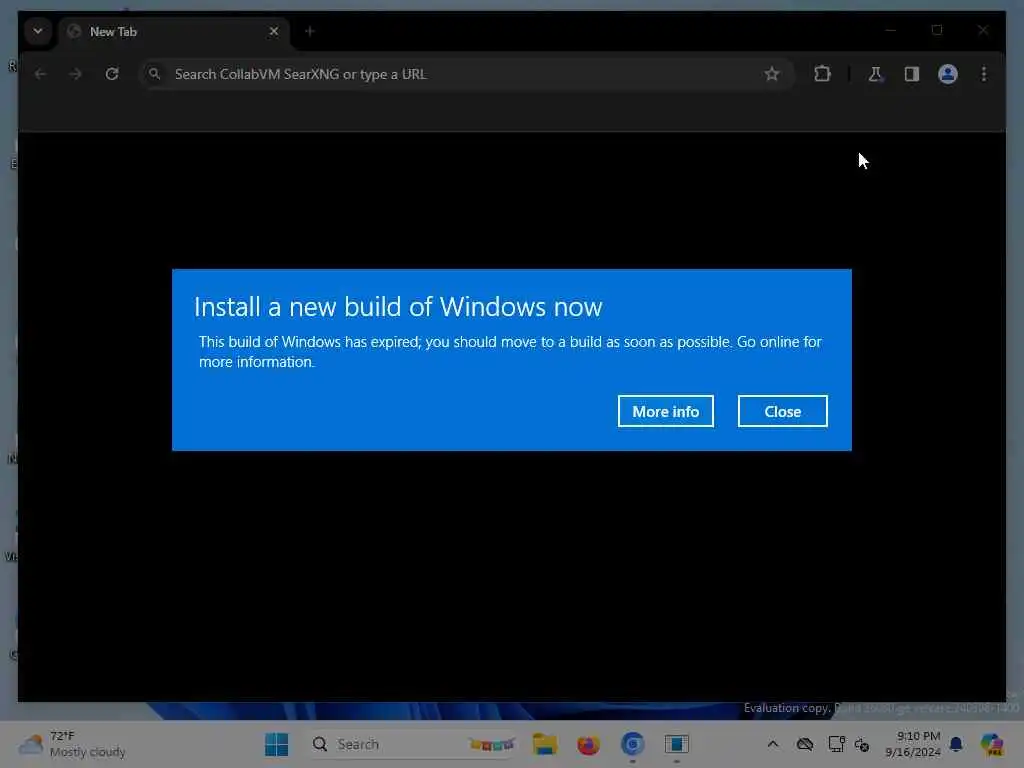Expand the hidden system tray icons chevron
Image resolution: width=1024 pixels, height=768 pixels.
click(x=773, y=744)
